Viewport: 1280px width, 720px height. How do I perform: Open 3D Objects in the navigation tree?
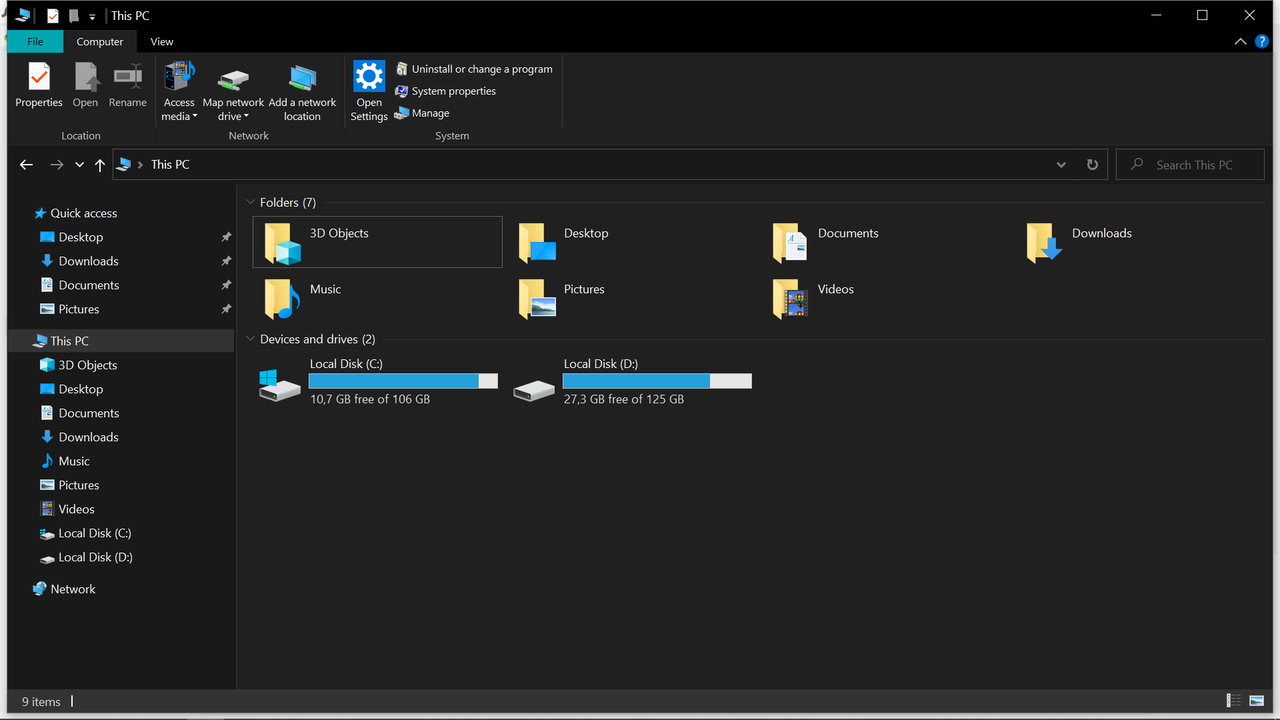[x=88, y=365]
